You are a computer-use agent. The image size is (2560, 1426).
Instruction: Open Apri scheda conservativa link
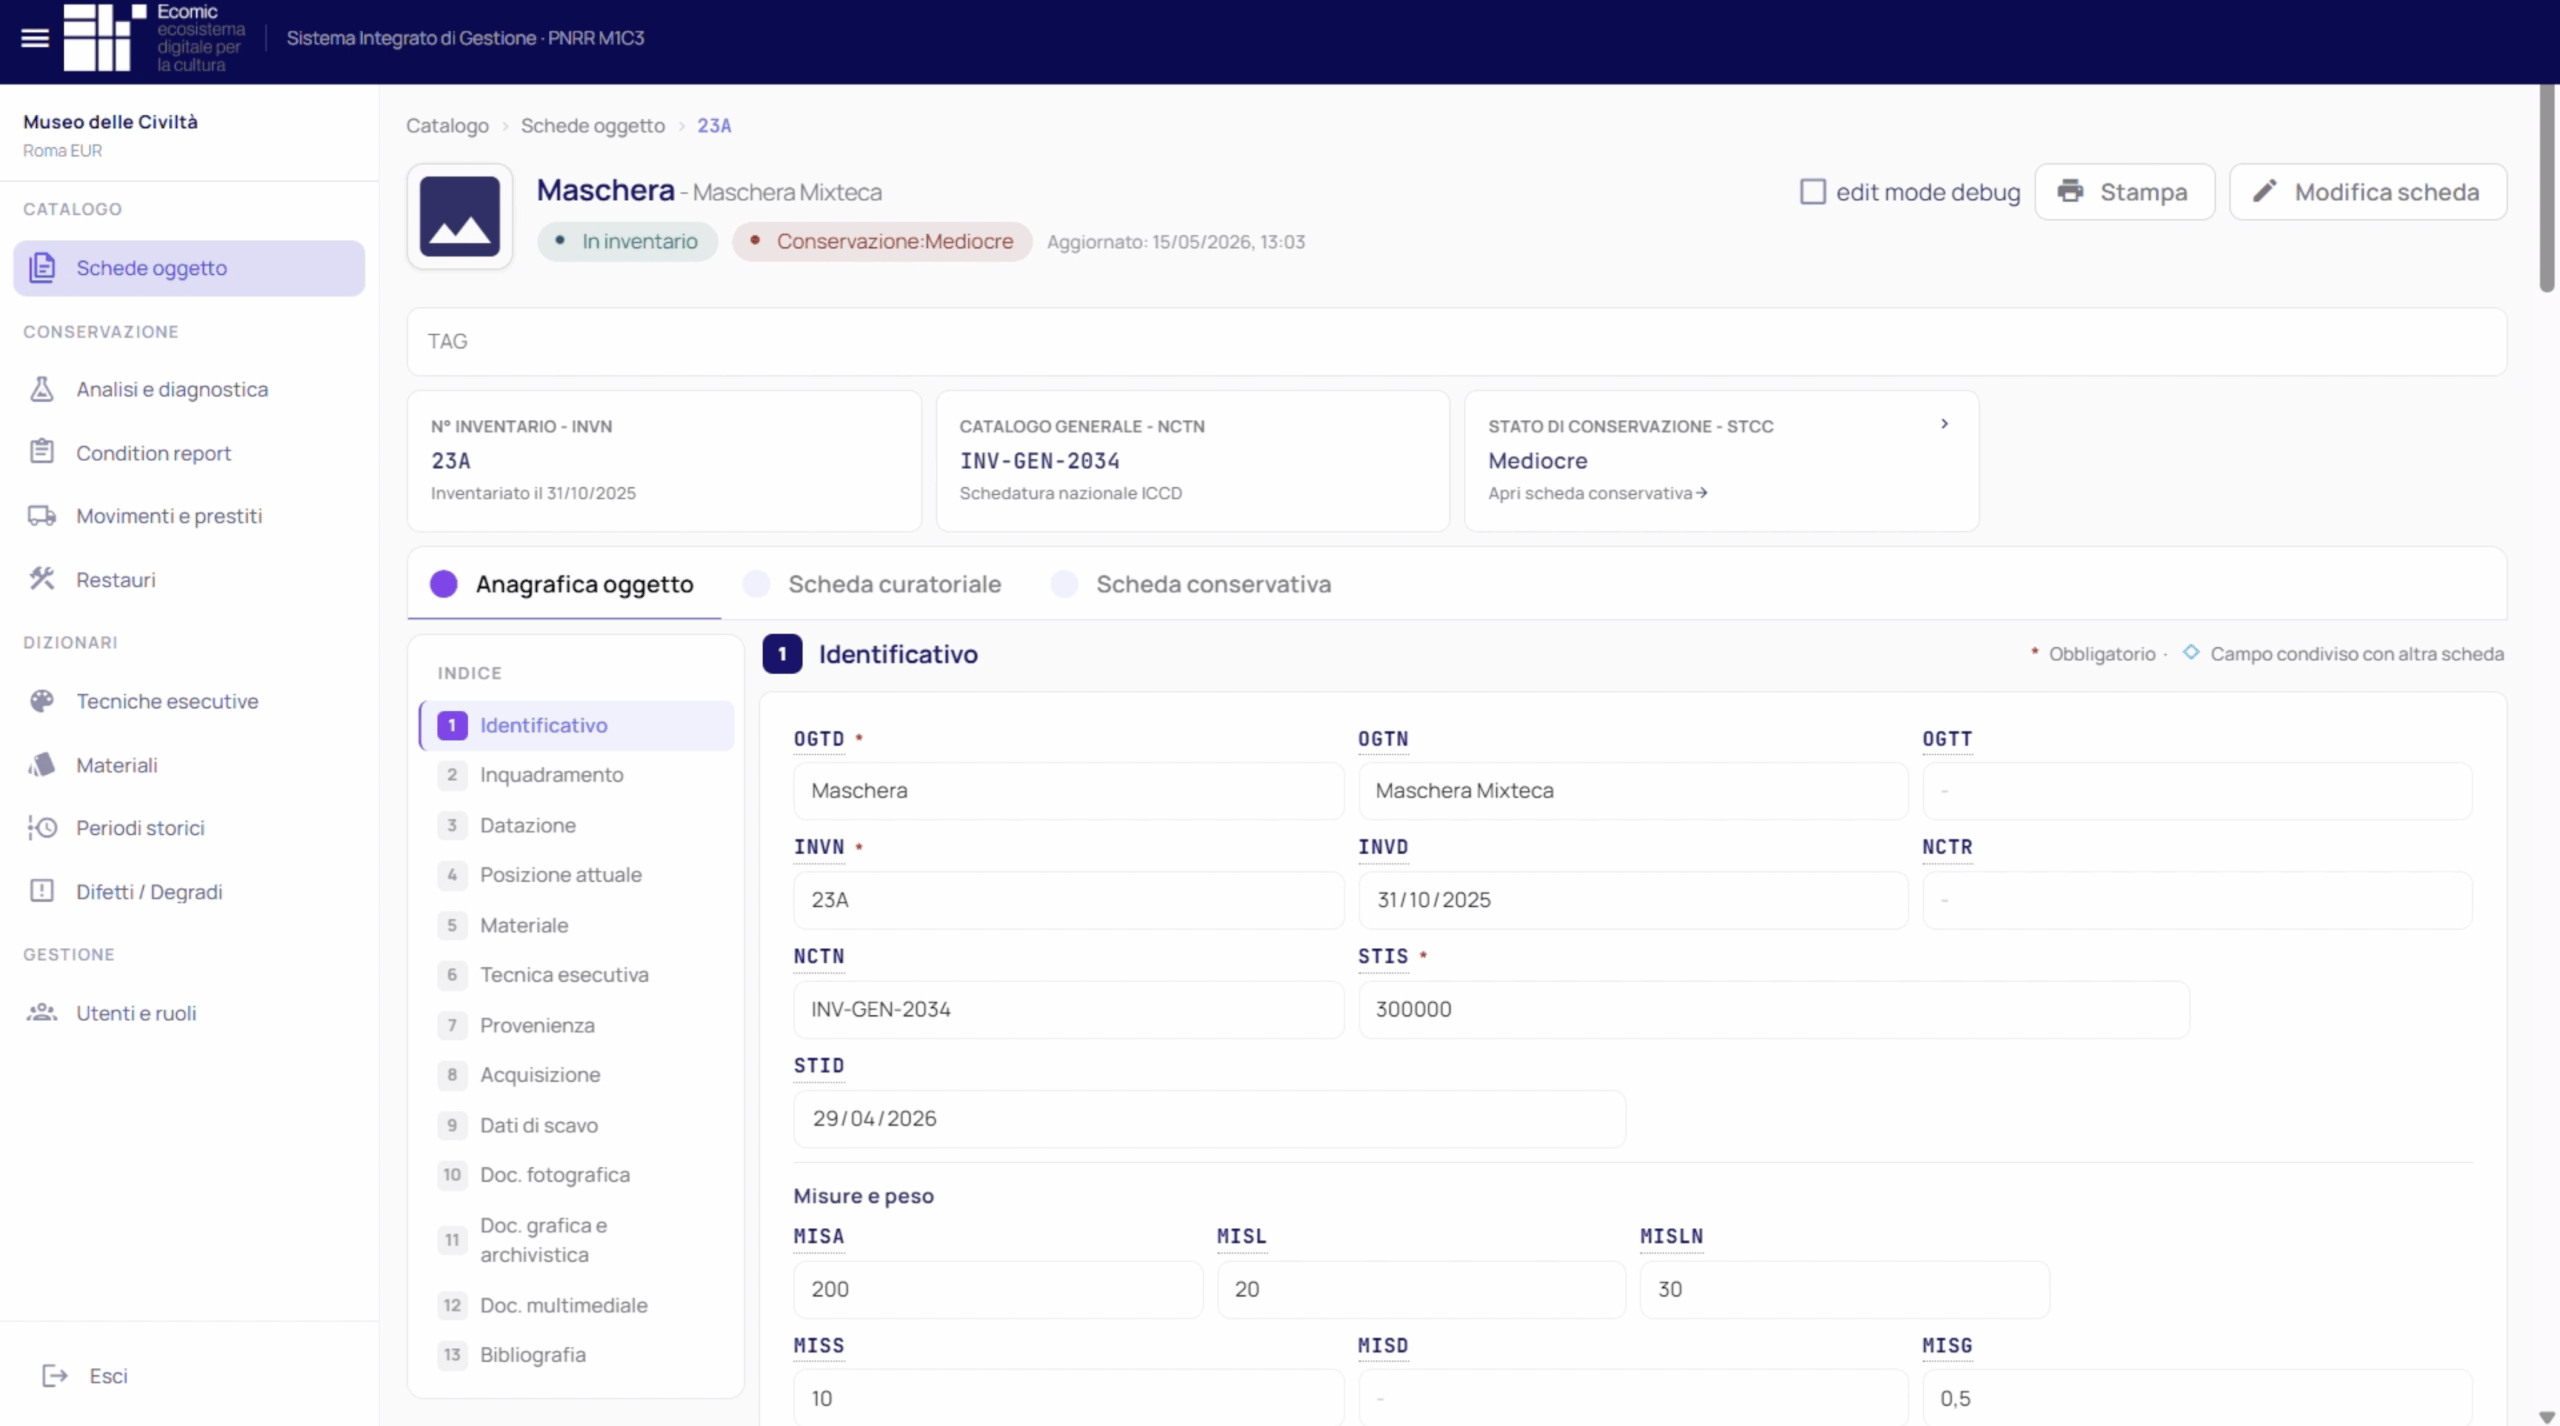click(x=1598, y=493)
